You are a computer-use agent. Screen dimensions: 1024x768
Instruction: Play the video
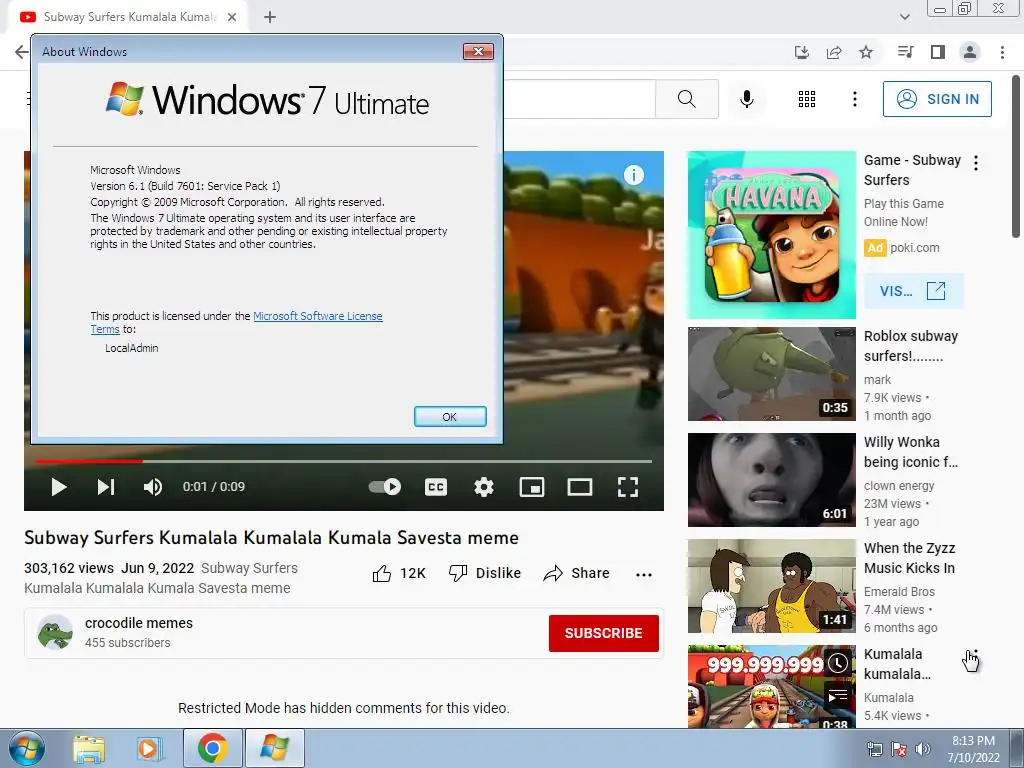(59, 487)
